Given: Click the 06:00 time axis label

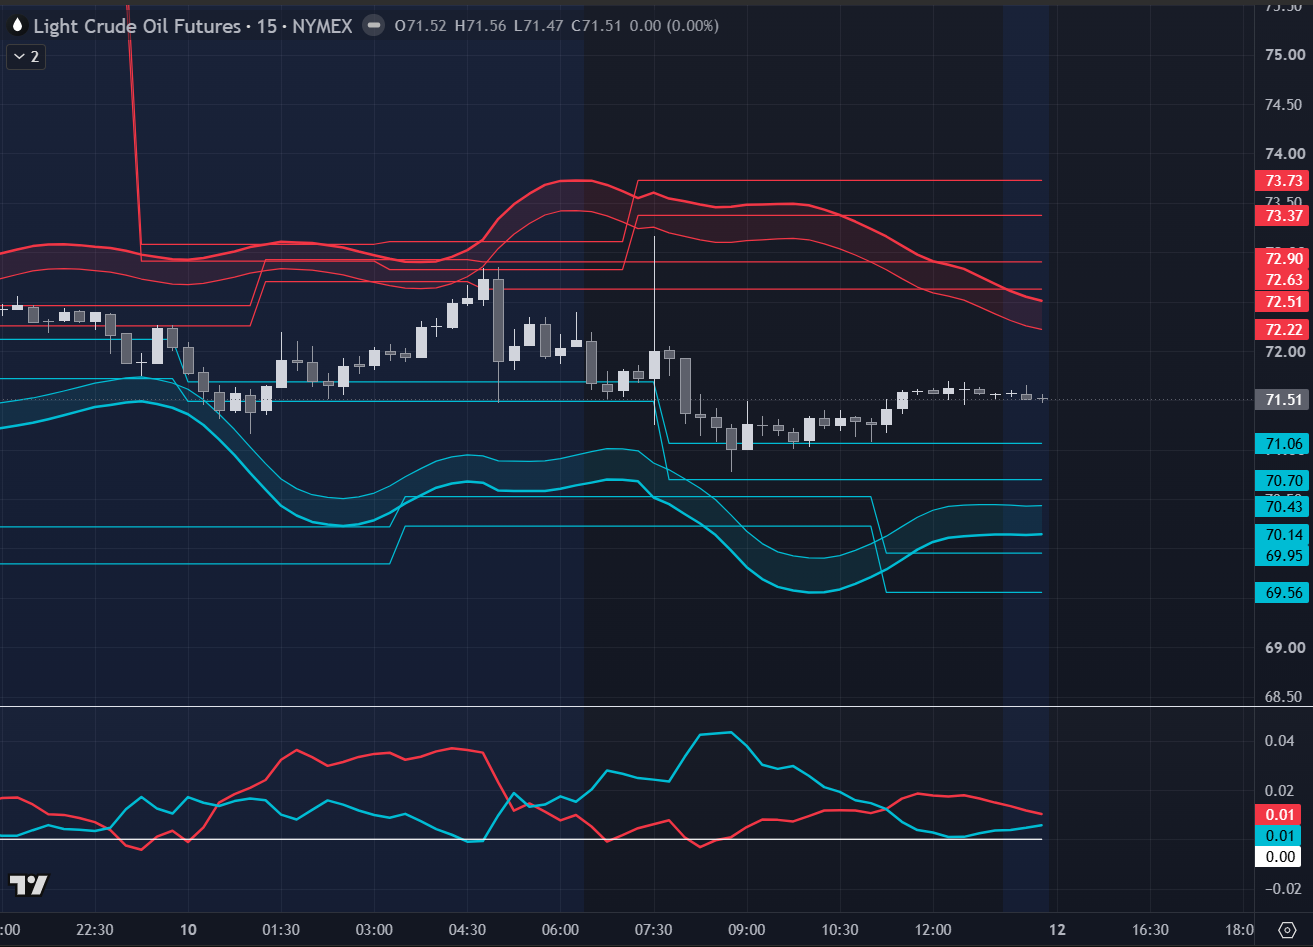Looking at the screenshot, I should [x=560, y=929].
